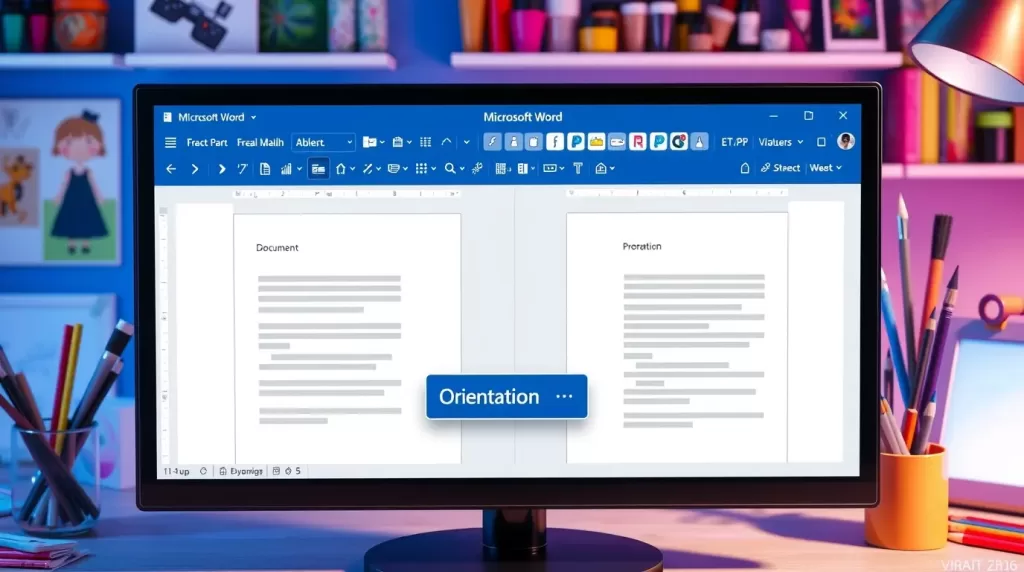The image size is (1024, 572).
Task: Open the hamburger menu in the toolbar
Action: [x=170, y=142]
